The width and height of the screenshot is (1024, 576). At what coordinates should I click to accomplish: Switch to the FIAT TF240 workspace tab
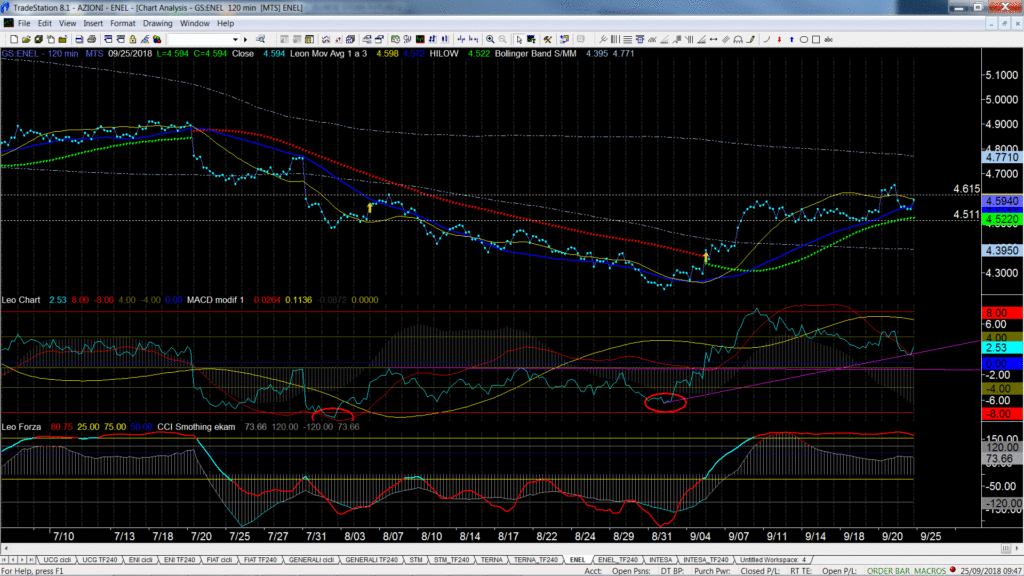[261, 560]
